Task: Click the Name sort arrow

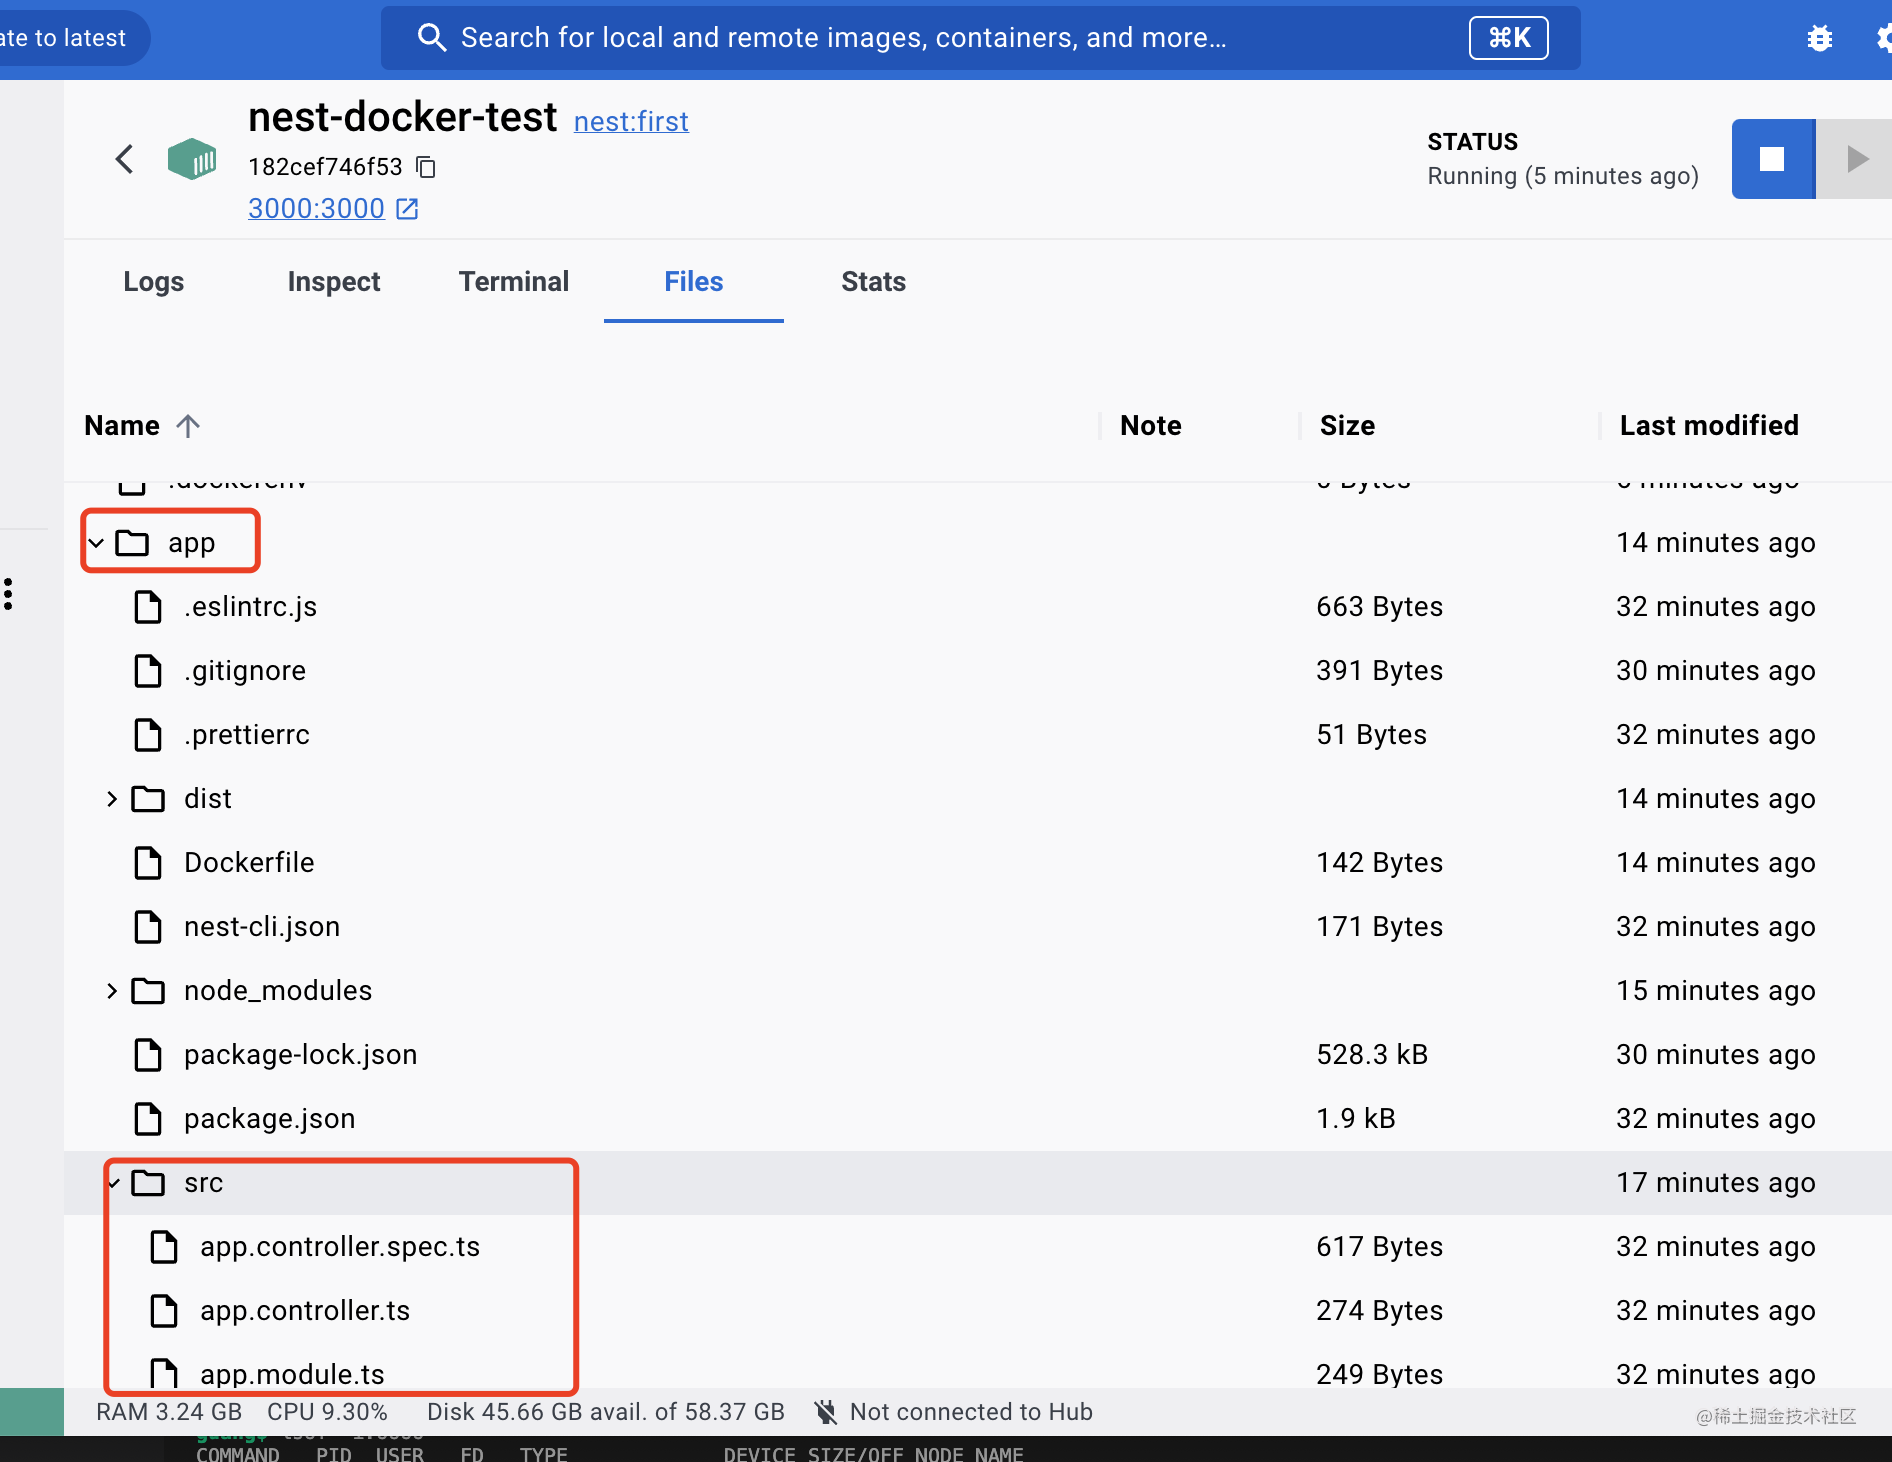Action: [188, 426]
